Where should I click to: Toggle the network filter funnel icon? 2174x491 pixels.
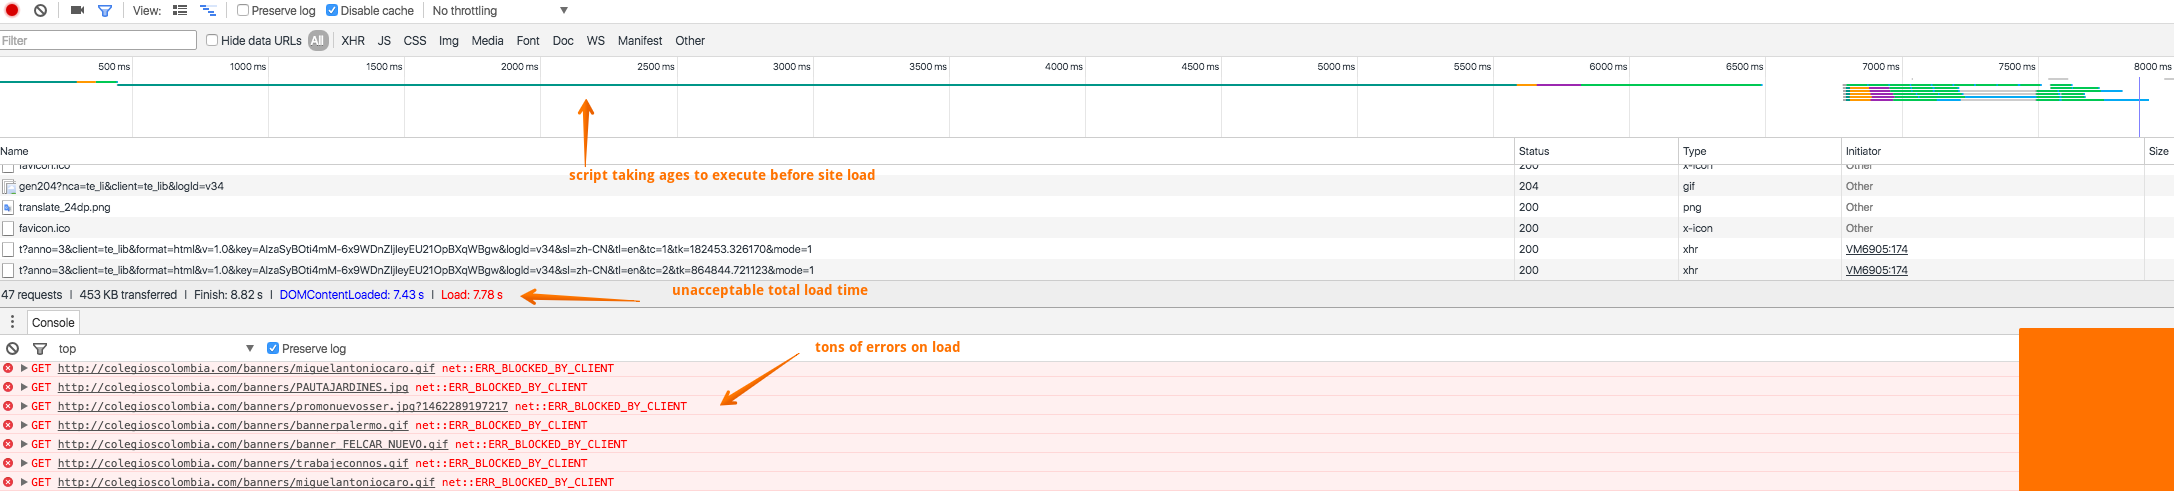105,10
